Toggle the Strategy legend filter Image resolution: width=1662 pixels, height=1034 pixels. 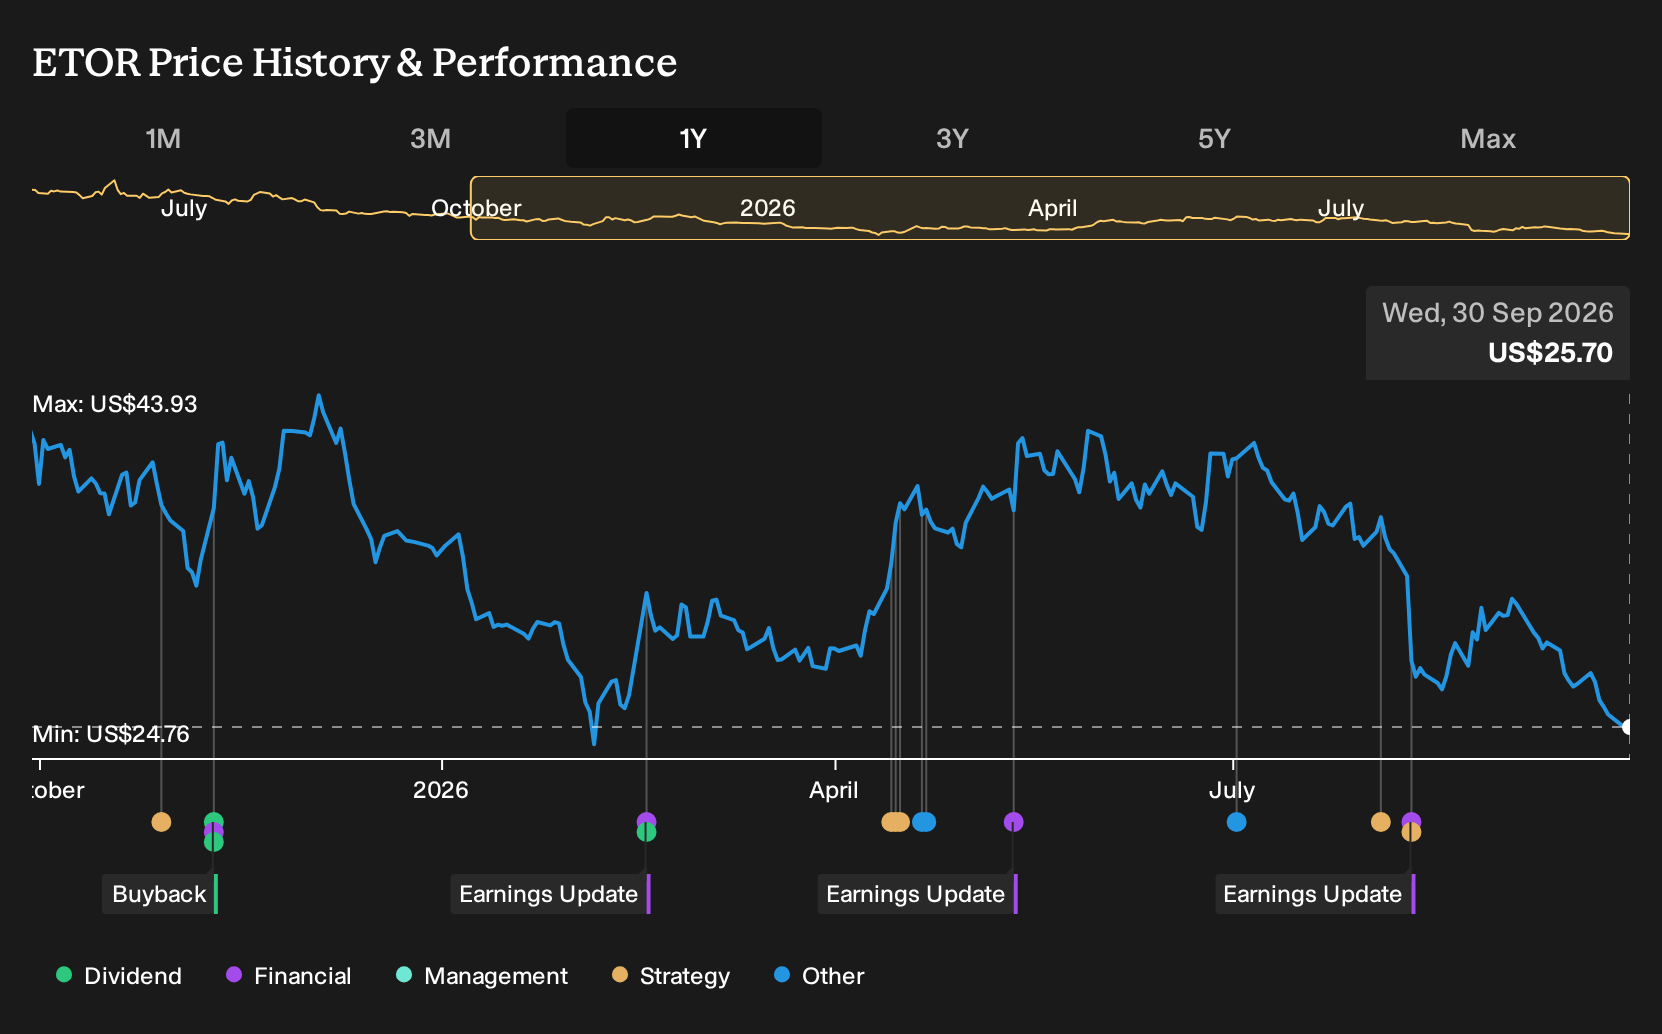tap(671, 976)
